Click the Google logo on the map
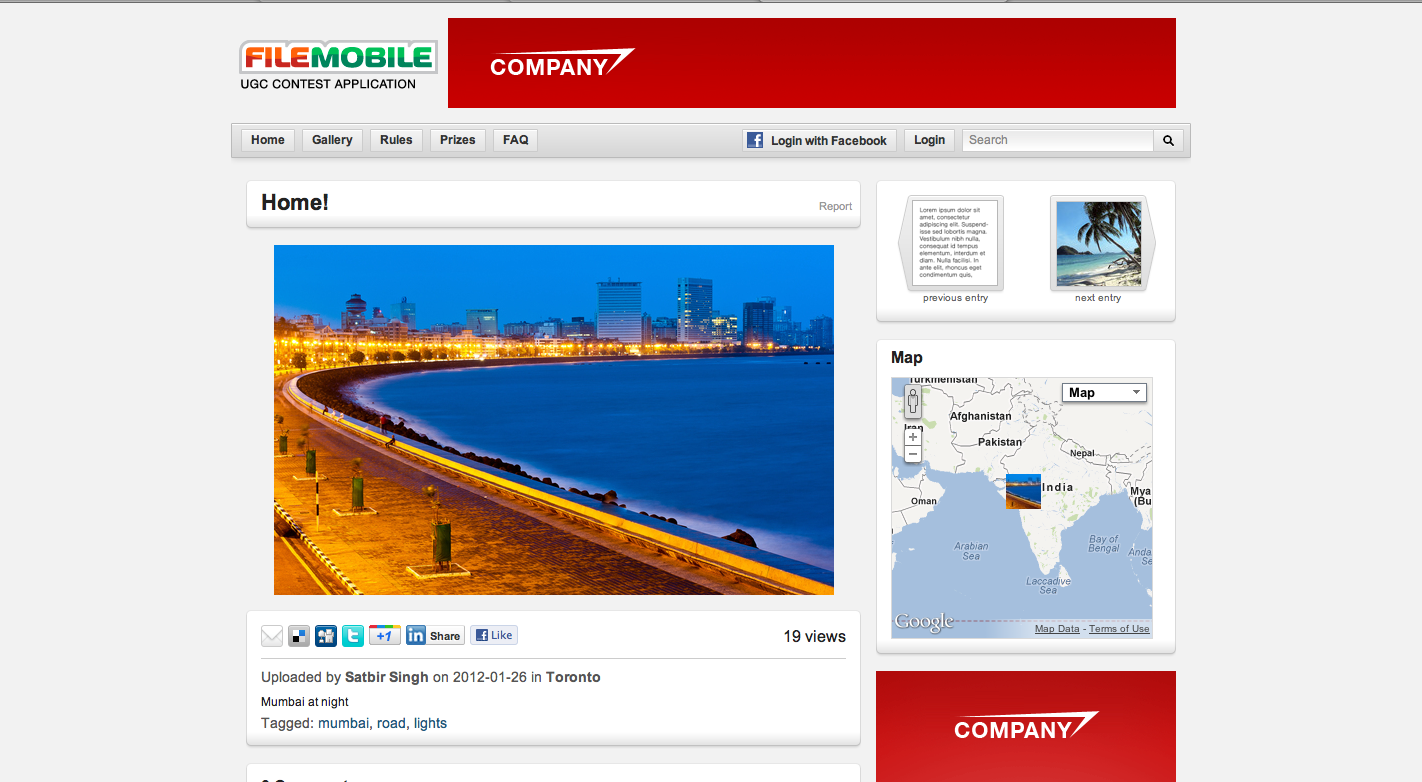This screenshot has width=1422, height=782. [924, 622]
